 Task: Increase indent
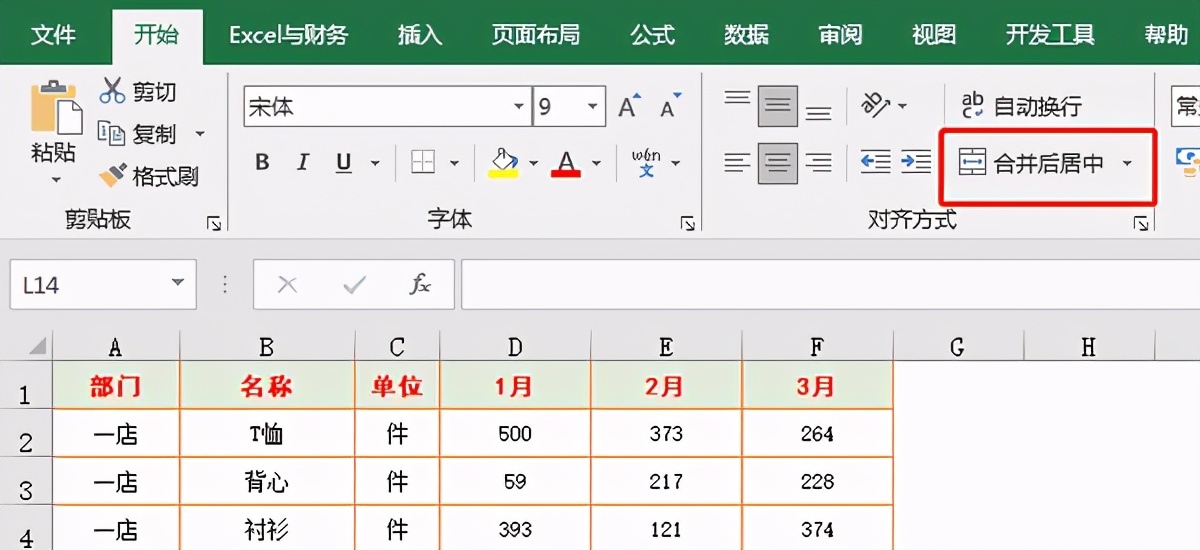[916, 162]
